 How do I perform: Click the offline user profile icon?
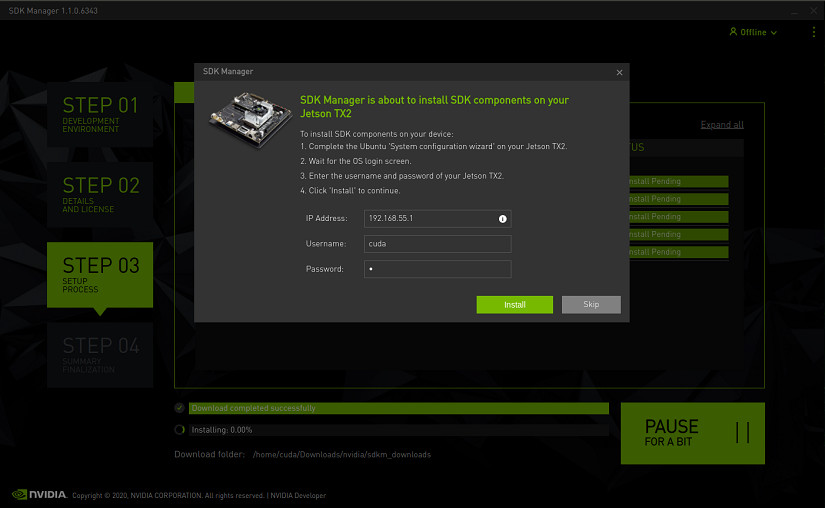(x=733, y=32)
